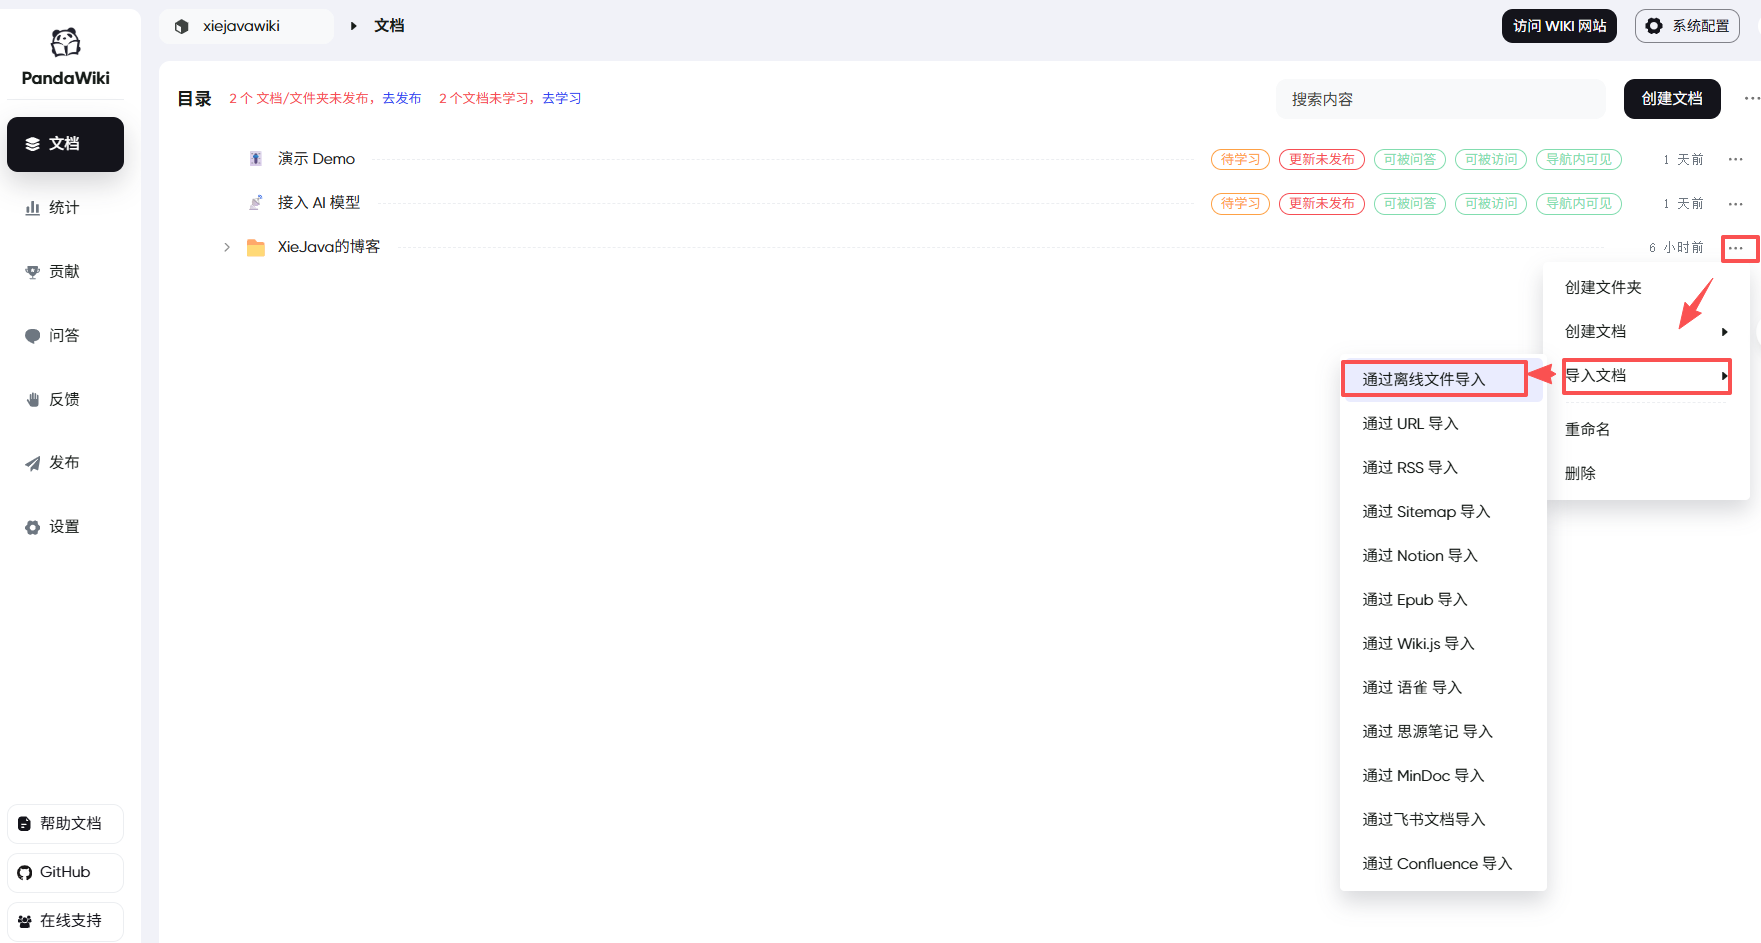The width and height of the screenshot is (1761, 943).
Task: Open the 设置 settings page
Action: pyautogui.click(x=64, y=527)
